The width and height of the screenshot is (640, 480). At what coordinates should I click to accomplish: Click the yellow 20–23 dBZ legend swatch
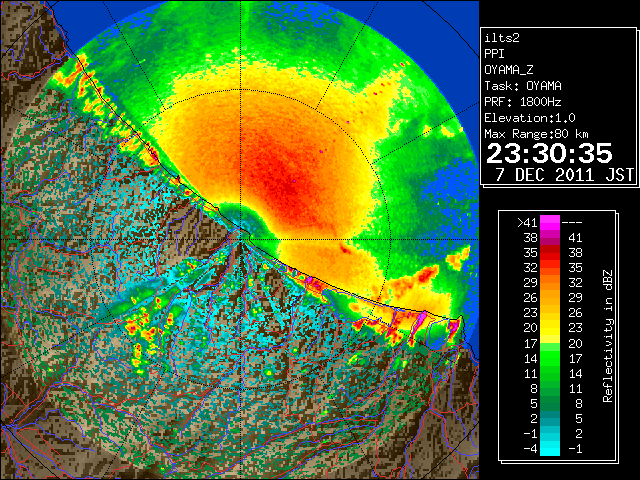pyautogui.click(x=550, y=328)
